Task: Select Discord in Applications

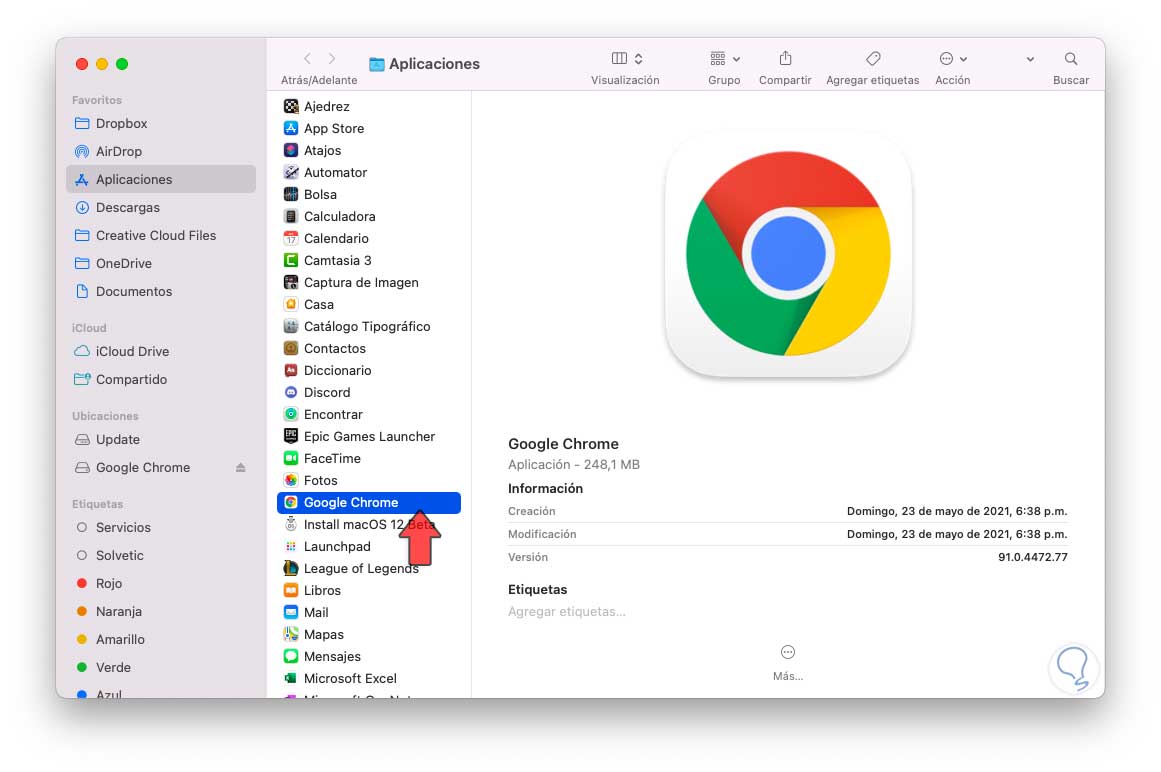Action: pos(369,393)
